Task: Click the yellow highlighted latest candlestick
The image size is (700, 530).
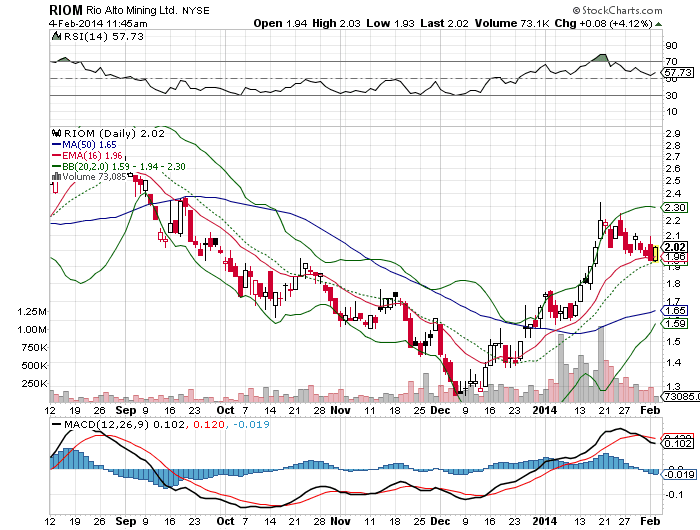Action: click(x=655, y=254)
